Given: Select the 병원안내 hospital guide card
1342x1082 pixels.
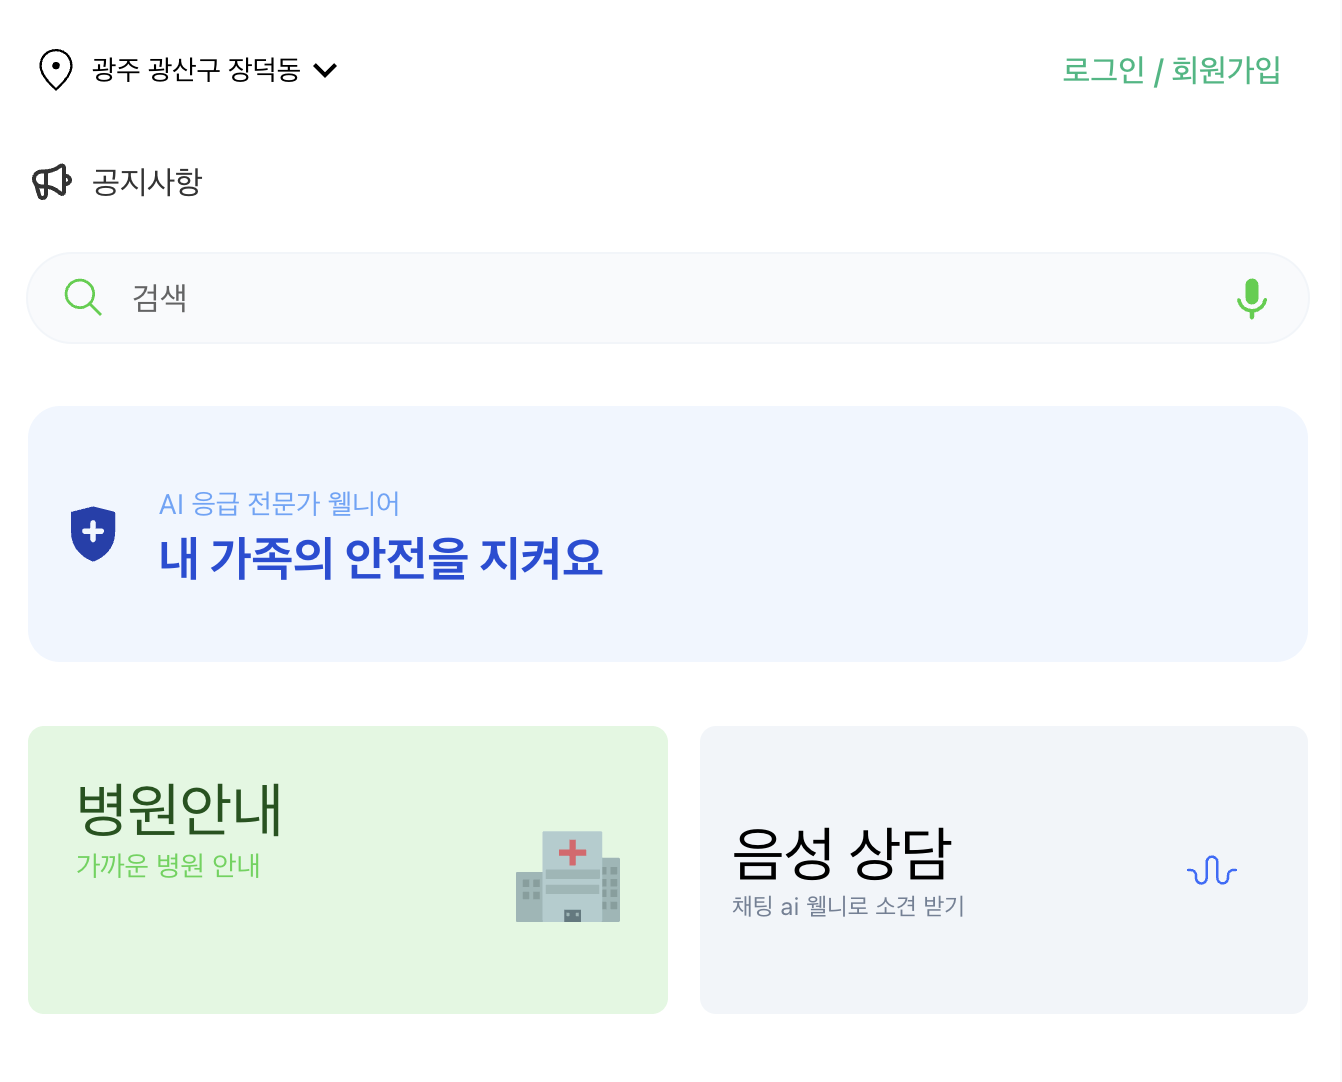Looking at the screenshot, I should 348,868.
